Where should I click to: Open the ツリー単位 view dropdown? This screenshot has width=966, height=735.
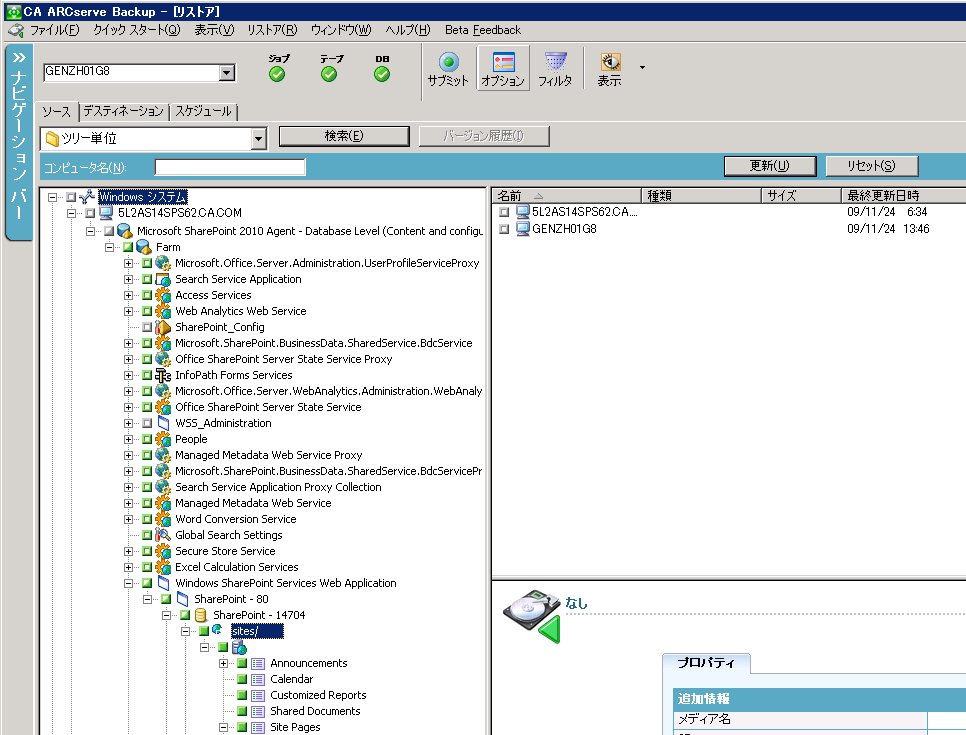[259, 139]
